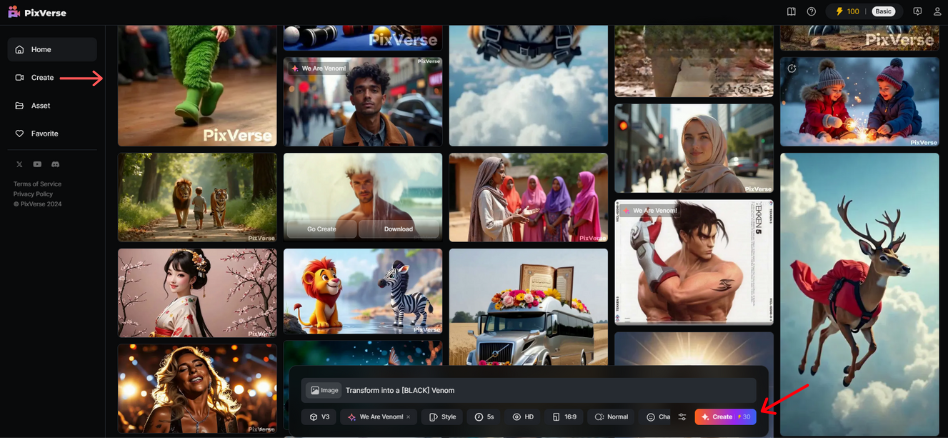This screenshot has height=438, width=948.
Task: Open the children with sparklers in snow thumbnail
Action: click(860, 102)
